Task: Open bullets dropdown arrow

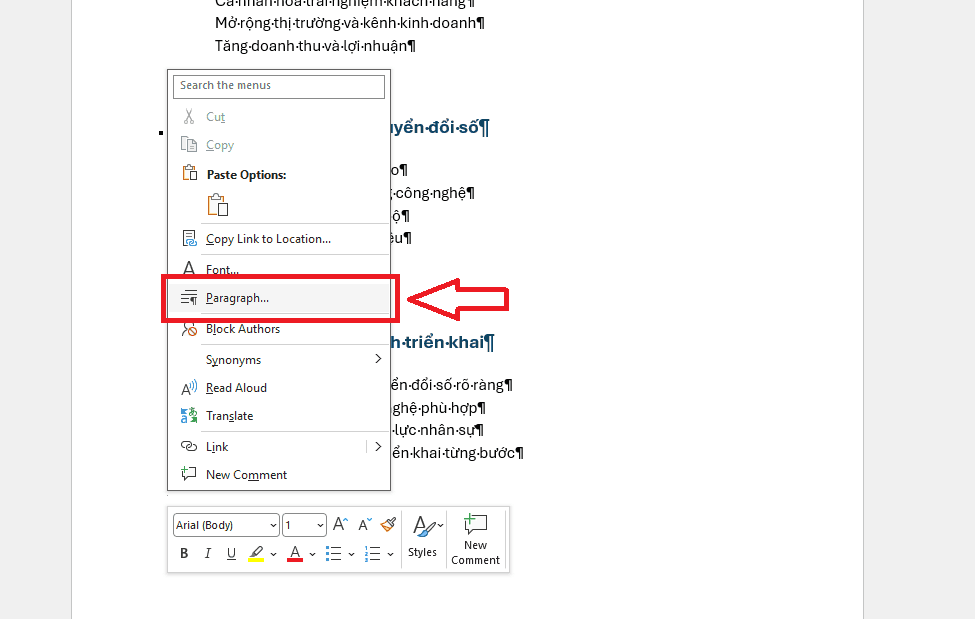Action: (x=351, y=554)
